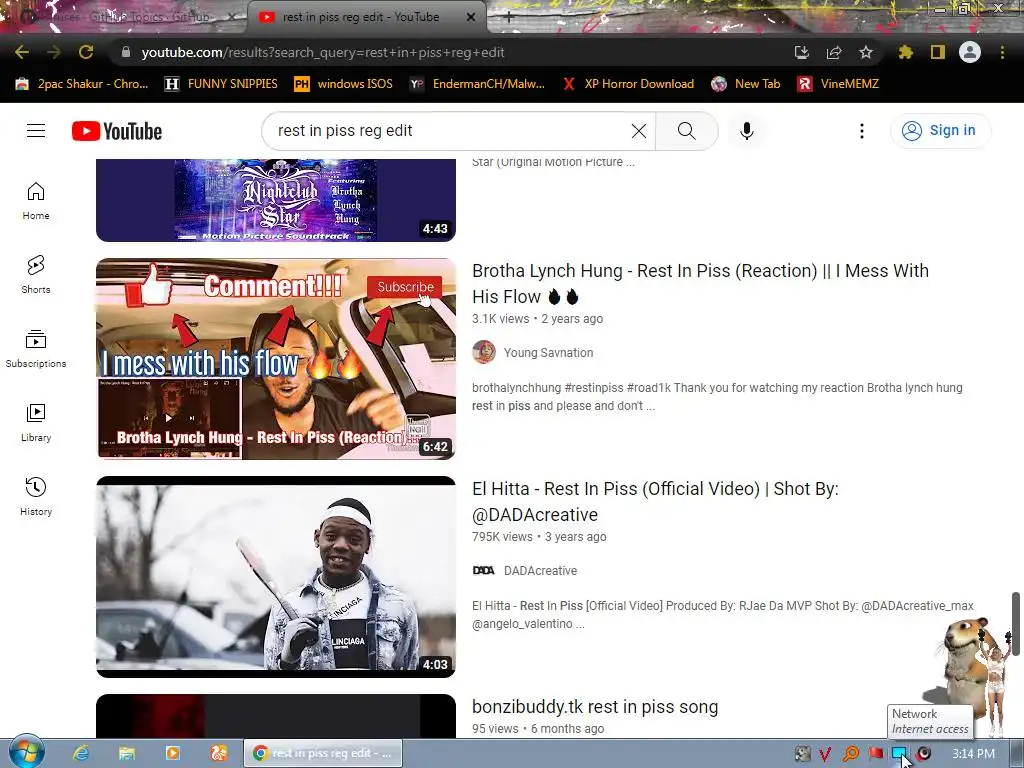Open History in the sidebar
Screen dimensions: 1024x768
(36, 496)
